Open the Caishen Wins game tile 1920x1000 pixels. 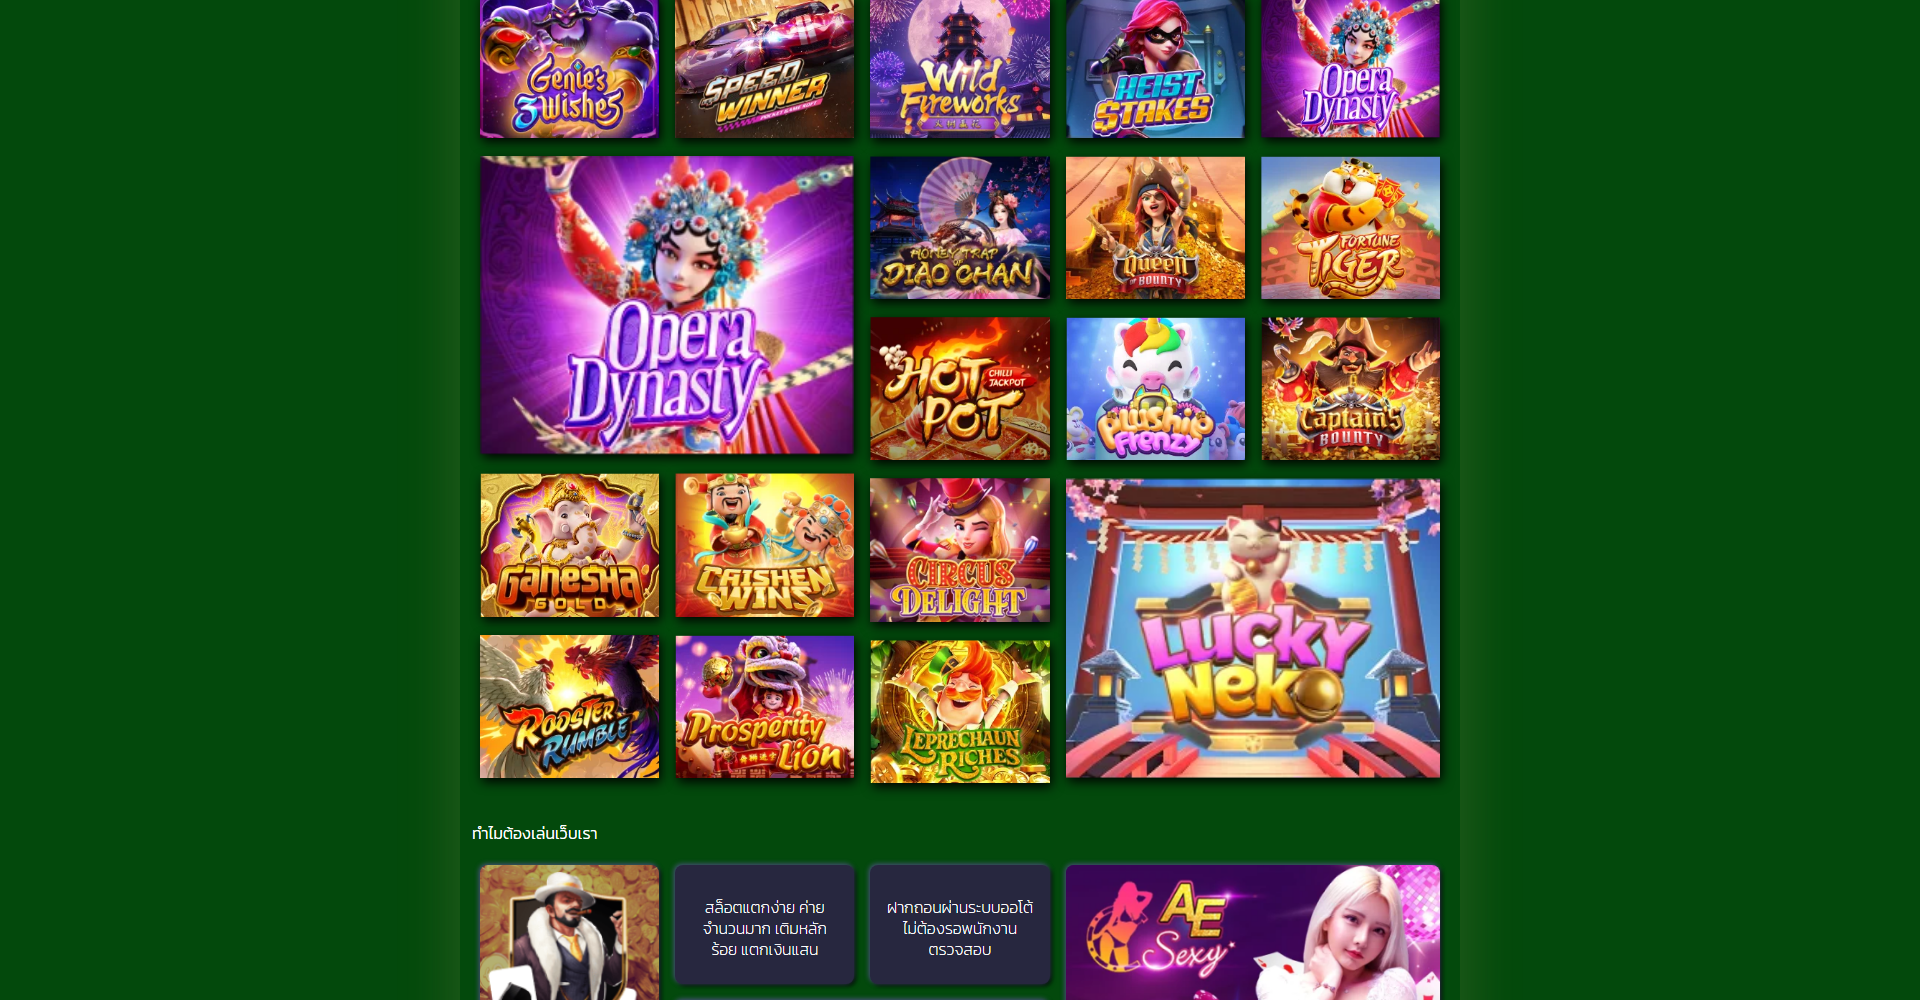(764, 545)
